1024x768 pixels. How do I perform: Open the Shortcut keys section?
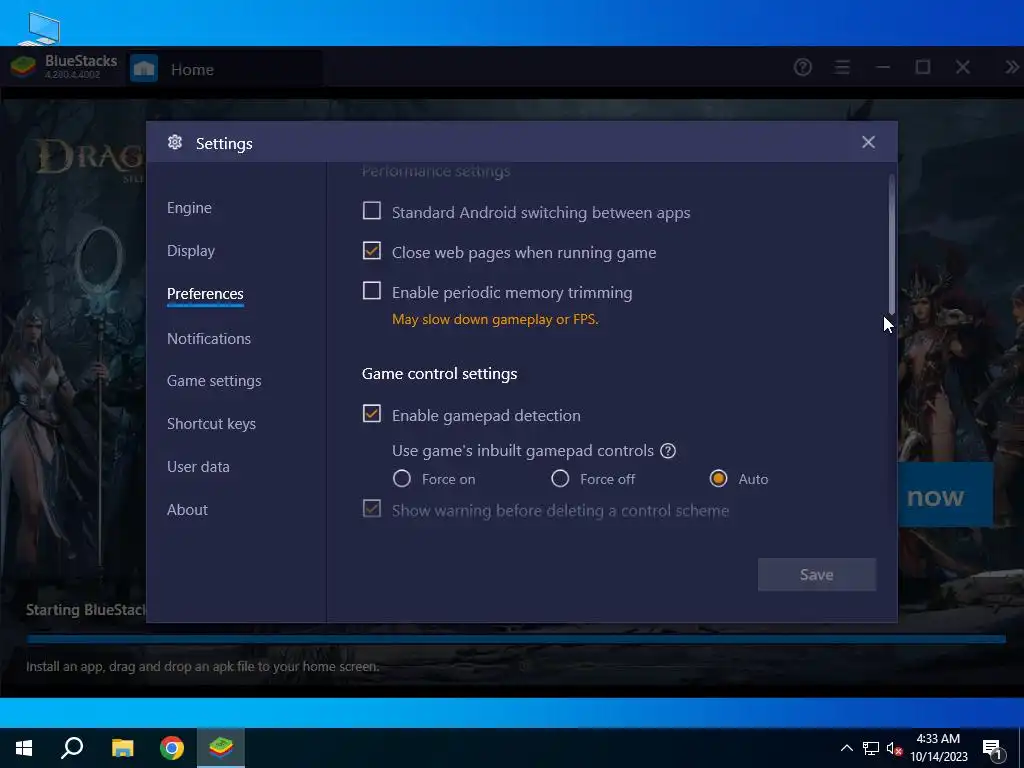click(x=211, y=424)
